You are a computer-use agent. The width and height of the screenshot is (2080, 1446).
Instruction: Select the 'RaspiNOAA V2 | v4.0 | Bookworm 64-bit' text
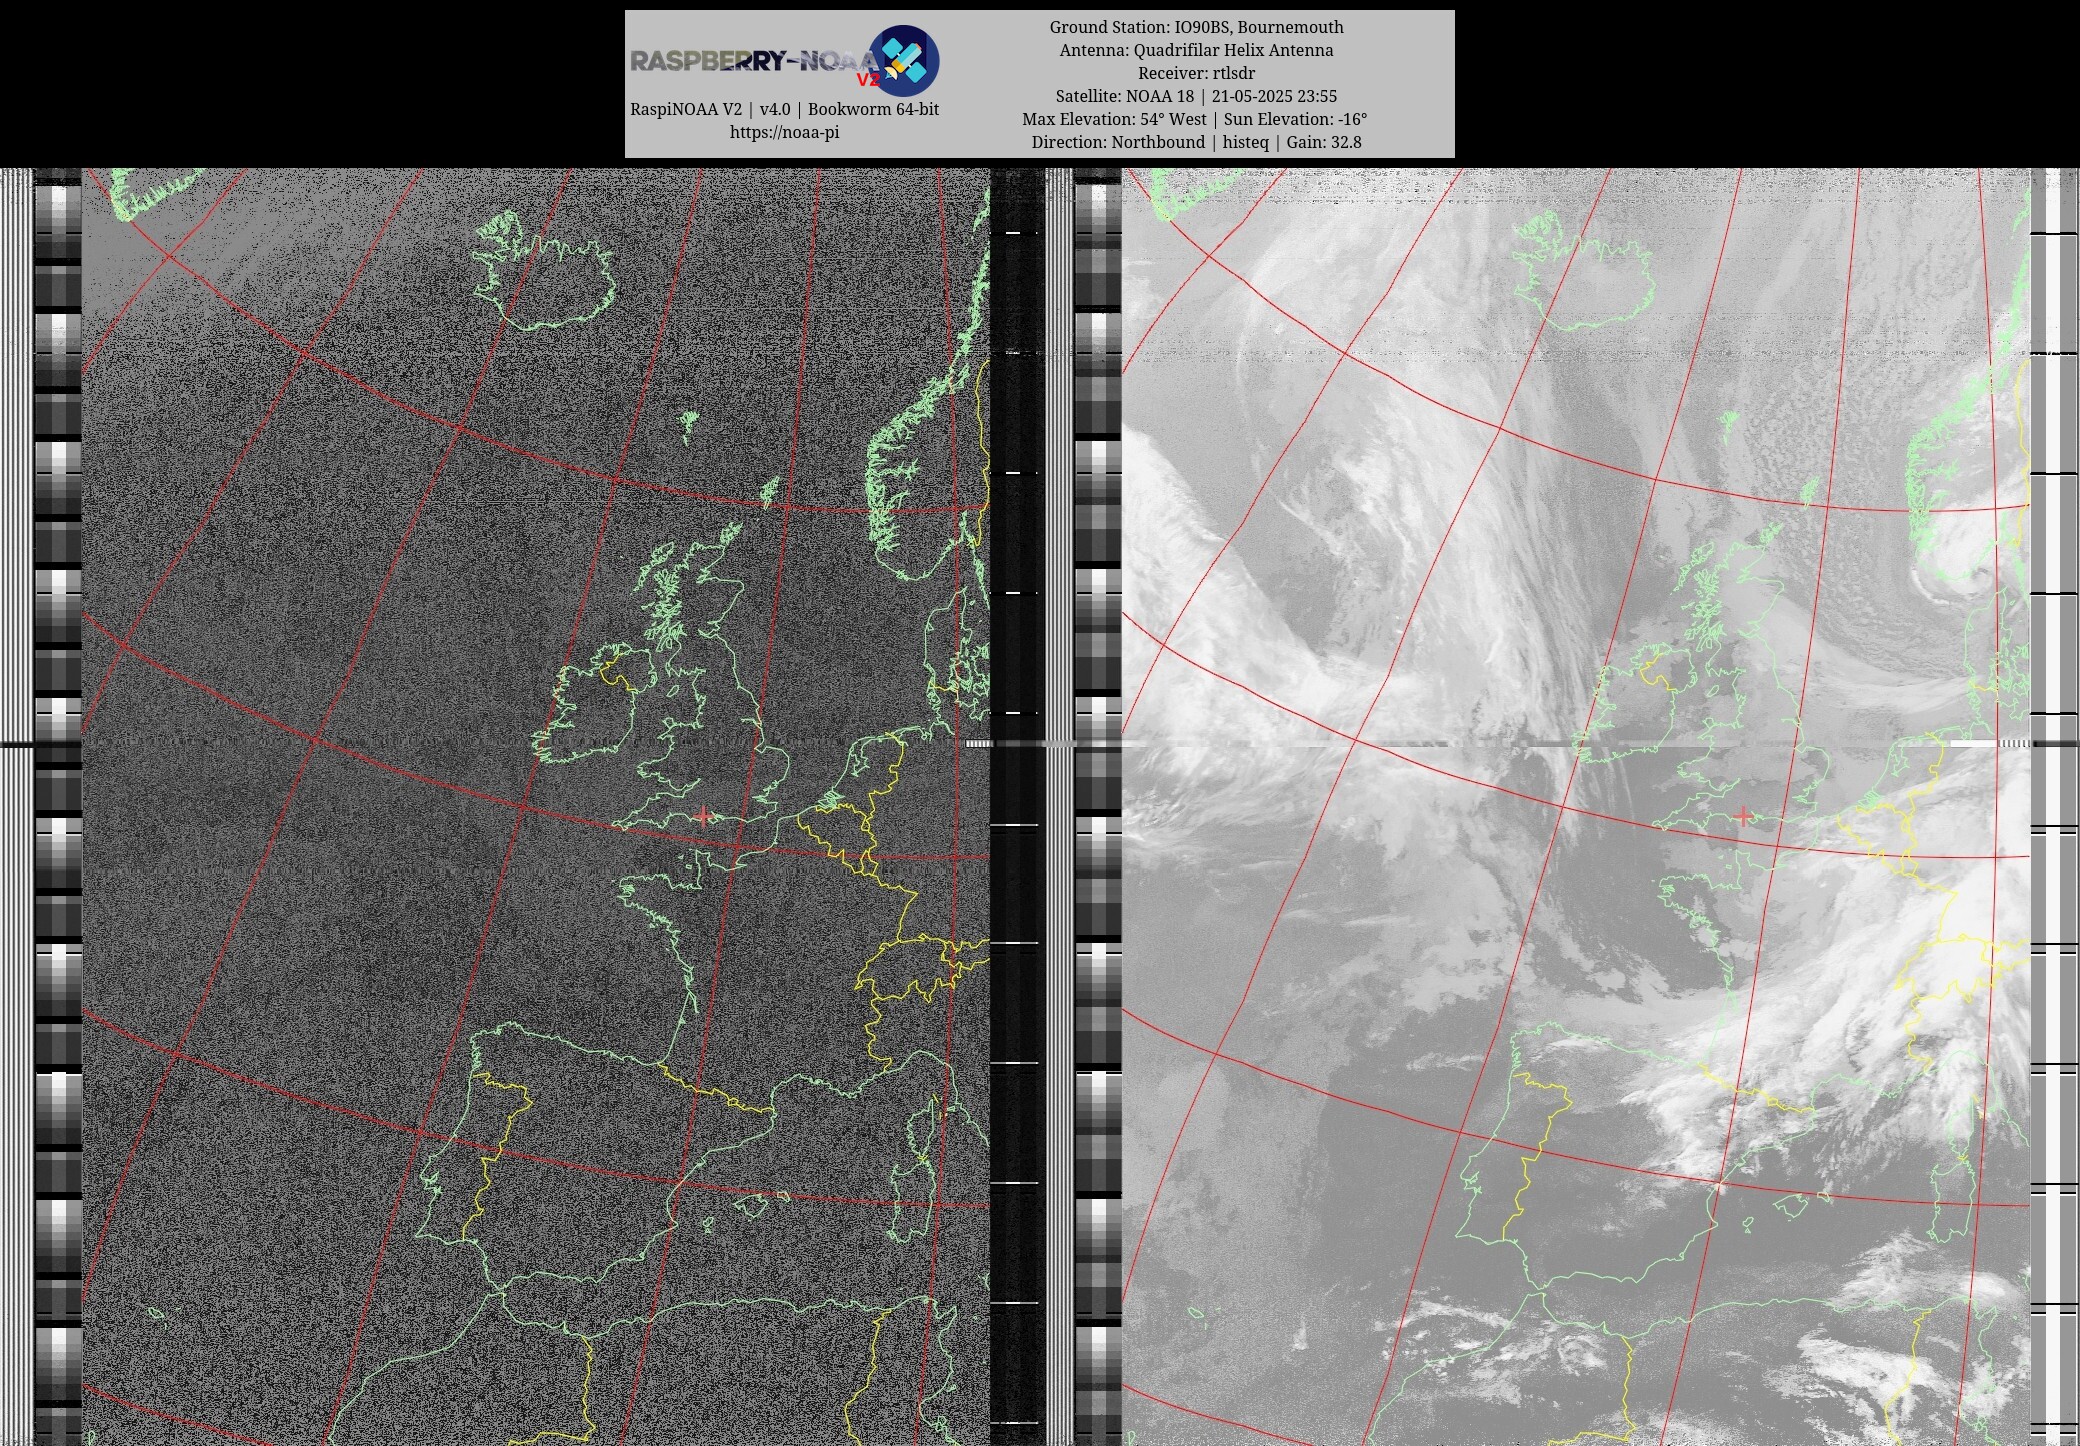pyautogui.click(x=784, y=109)
